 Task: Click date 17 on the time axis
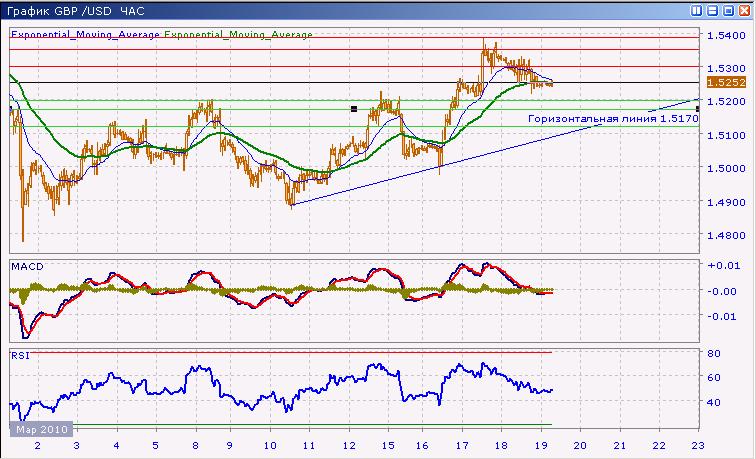point(460,445)
